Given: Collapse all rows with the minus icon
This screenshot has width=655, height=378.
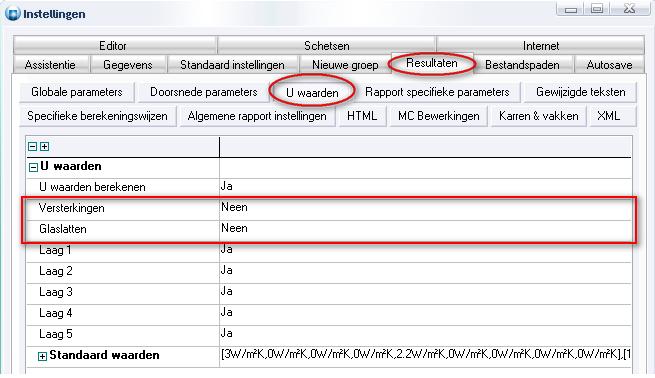Looking at the screenshot, I should (32, 147).
